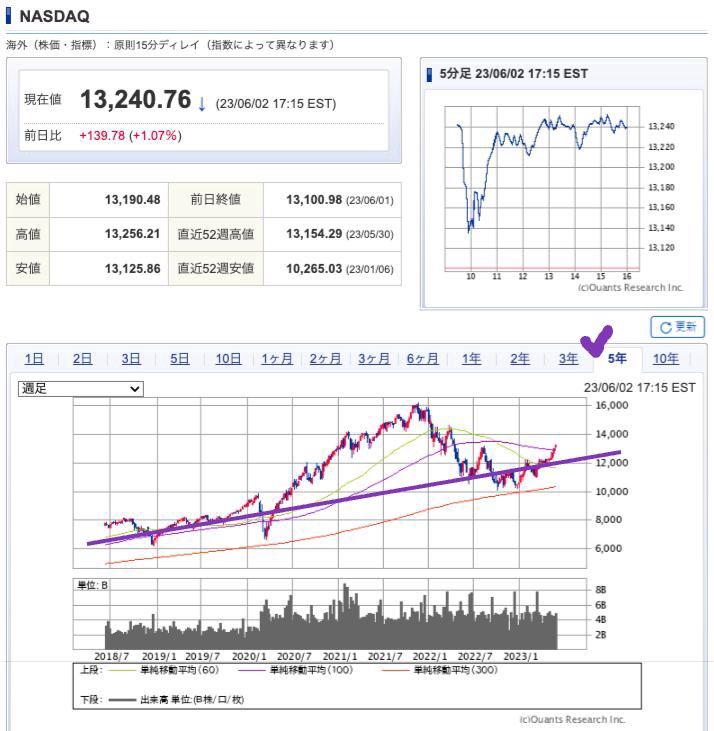This screenshot has width=714, height=731.
Task: Click the 単純移動平均(60) legend entry
Action: click(163, 670)
